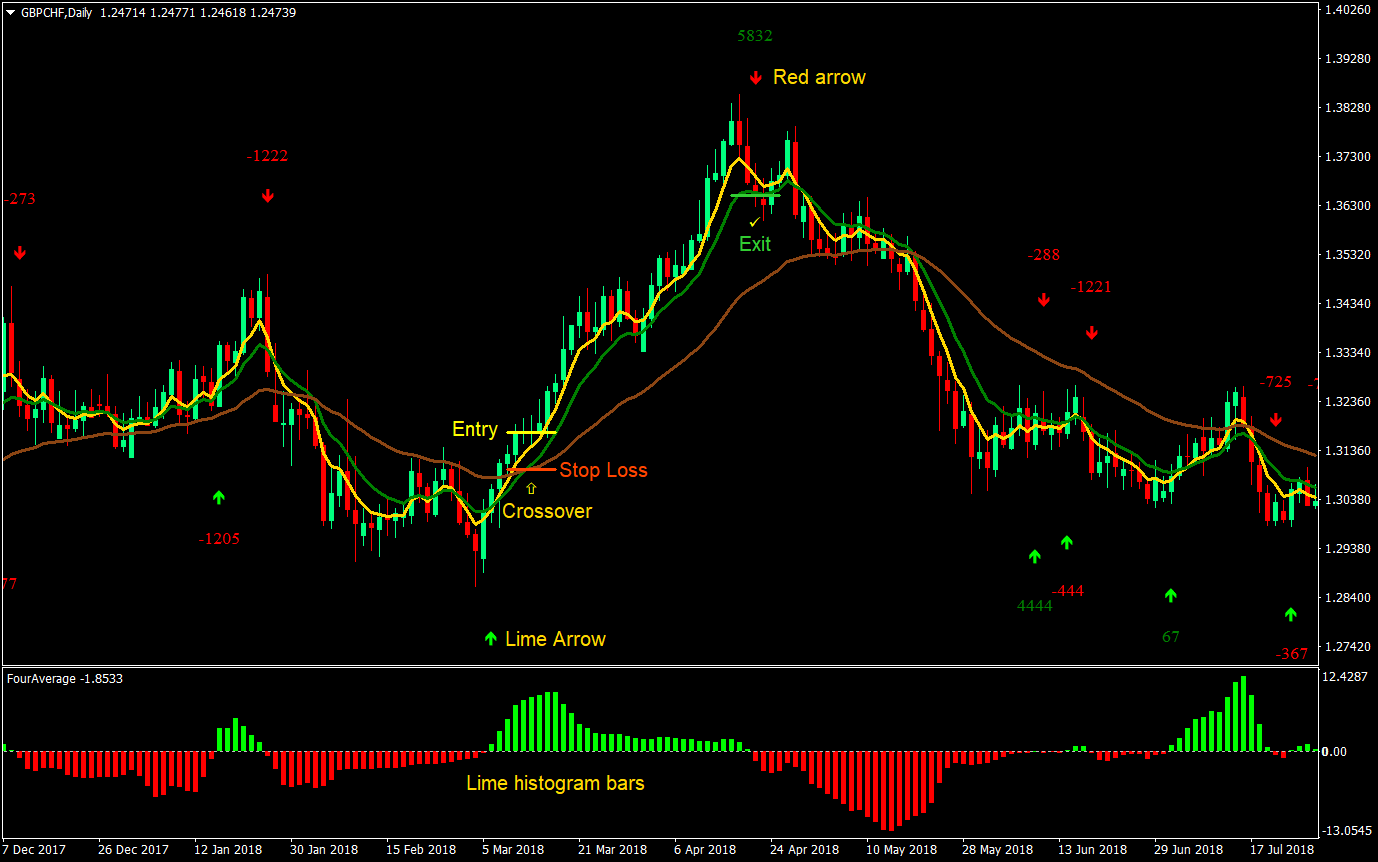Click the green up arrow above -1205
The image size is (1378, 862).
click(x=219, y=496)
